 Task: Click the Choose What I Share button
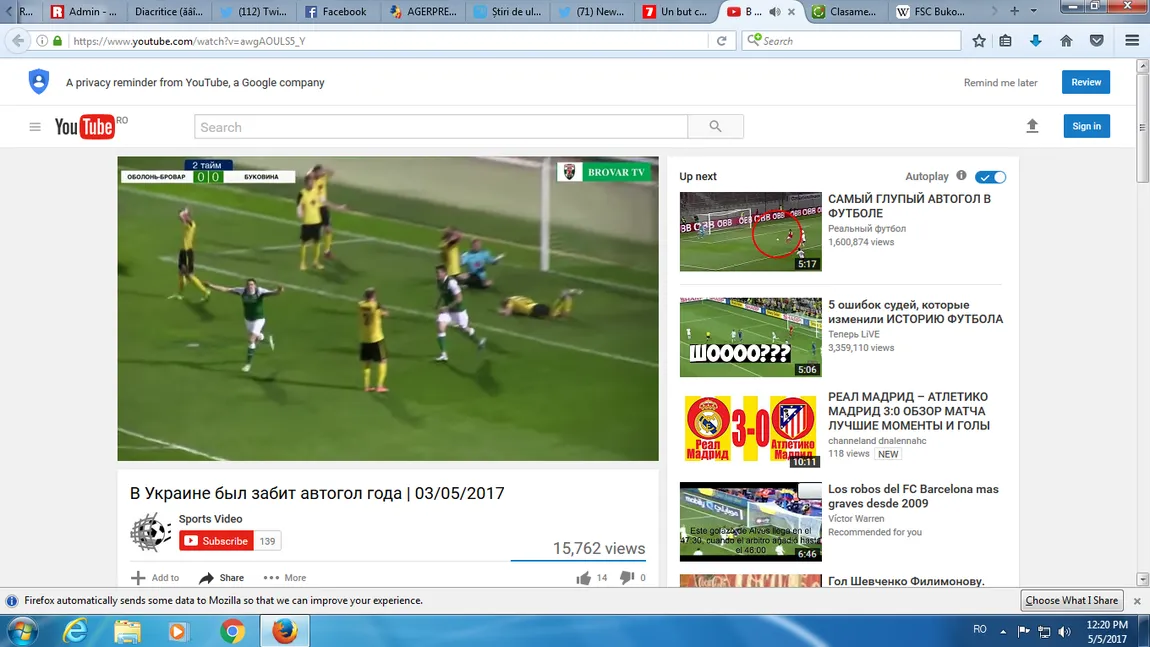tap(1072, 600)
